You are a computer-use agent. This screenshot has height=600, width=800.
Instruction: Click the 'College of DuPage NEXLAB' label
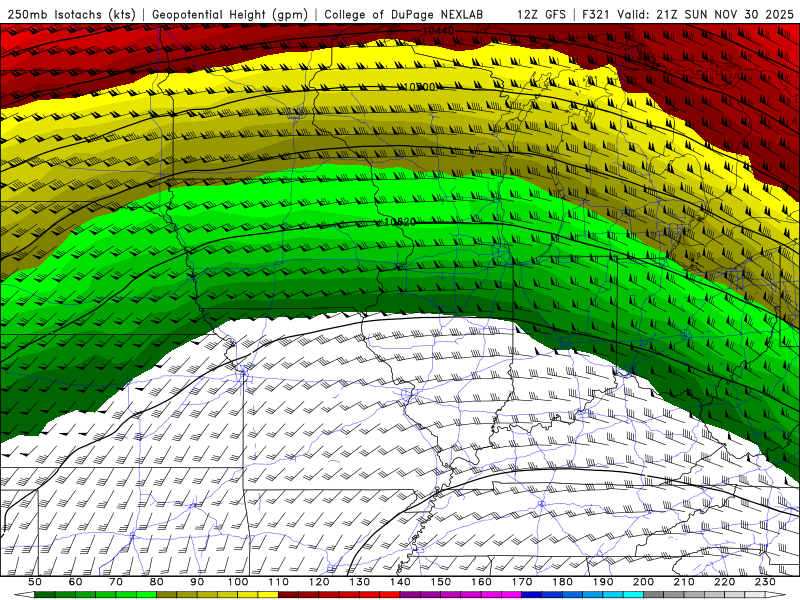tap(404, 14)
